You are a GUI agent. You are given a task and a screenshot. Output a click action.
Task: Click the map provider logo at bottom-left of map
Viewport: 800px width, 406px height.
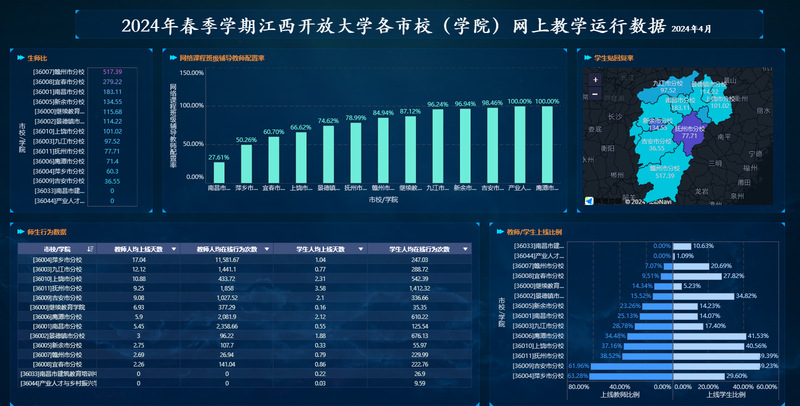pyautogui.click(x=589, y=201)
